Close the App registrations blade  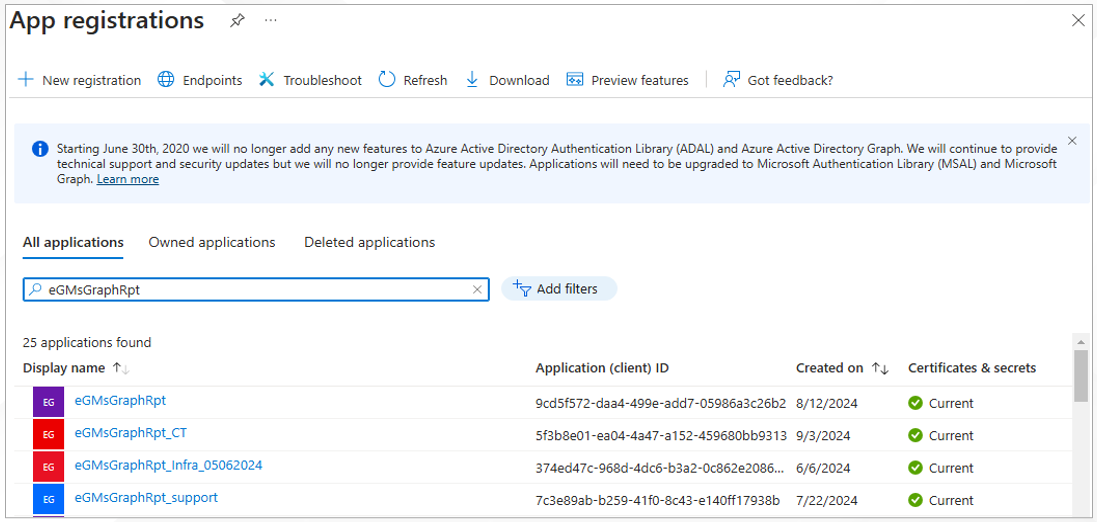(1078, 21)
